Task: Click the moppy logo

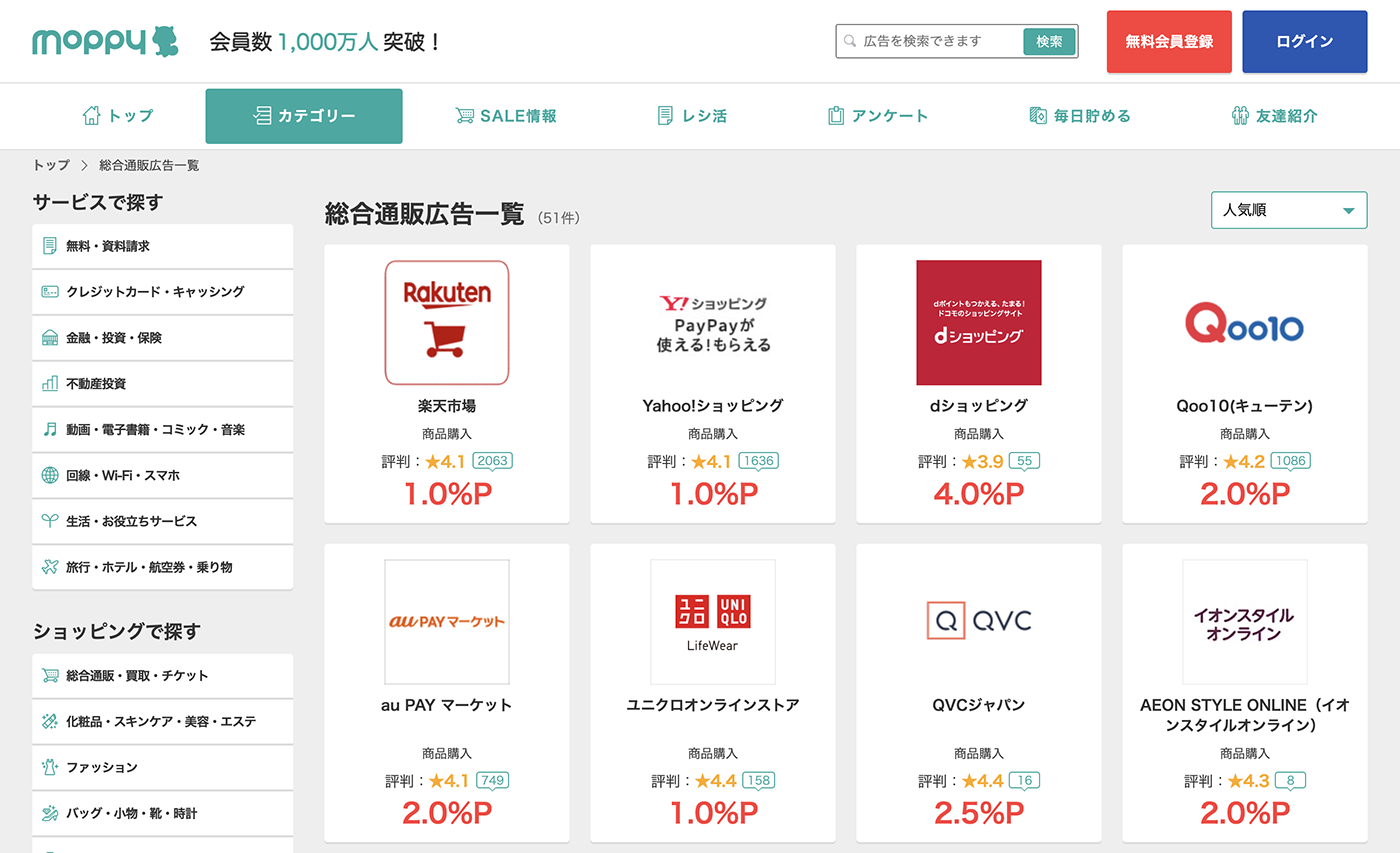Action: click(x=104, y=41)
